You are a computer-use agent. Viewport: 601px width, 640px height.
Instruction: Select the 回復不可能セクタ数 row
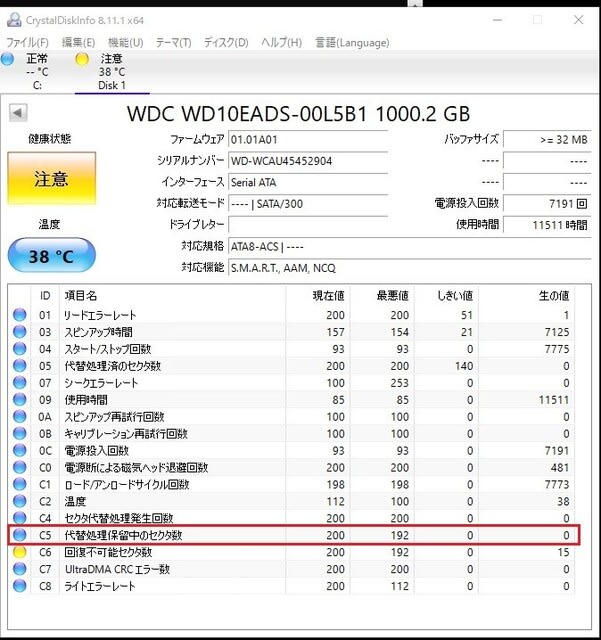pyautogui.click(x=292, y=552)
